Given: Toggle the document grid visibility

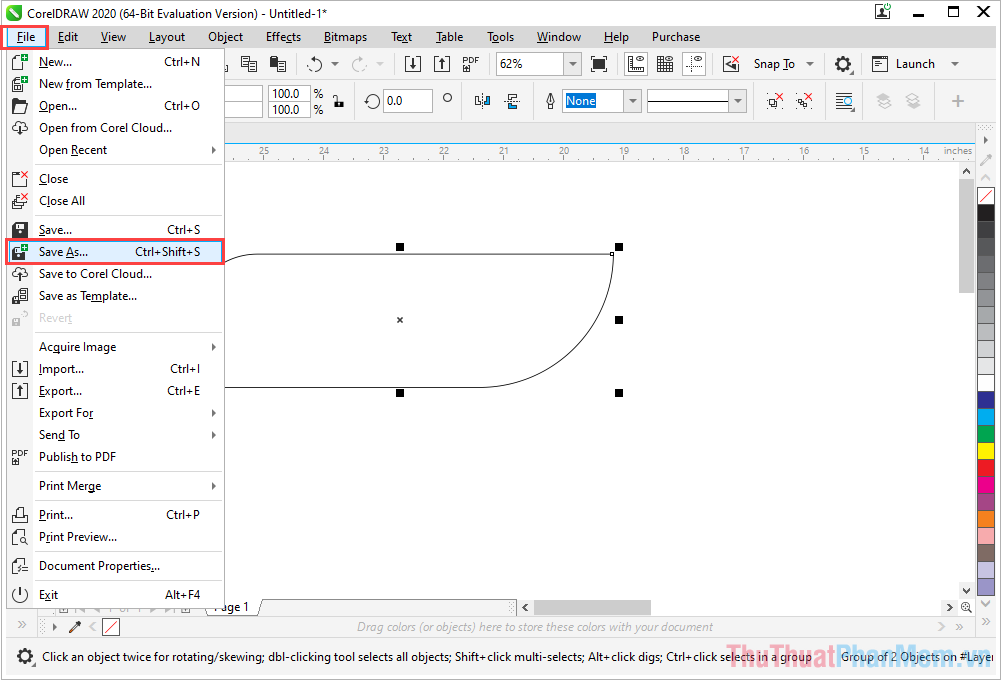Looking at the screenshot, I should [664, 63].
